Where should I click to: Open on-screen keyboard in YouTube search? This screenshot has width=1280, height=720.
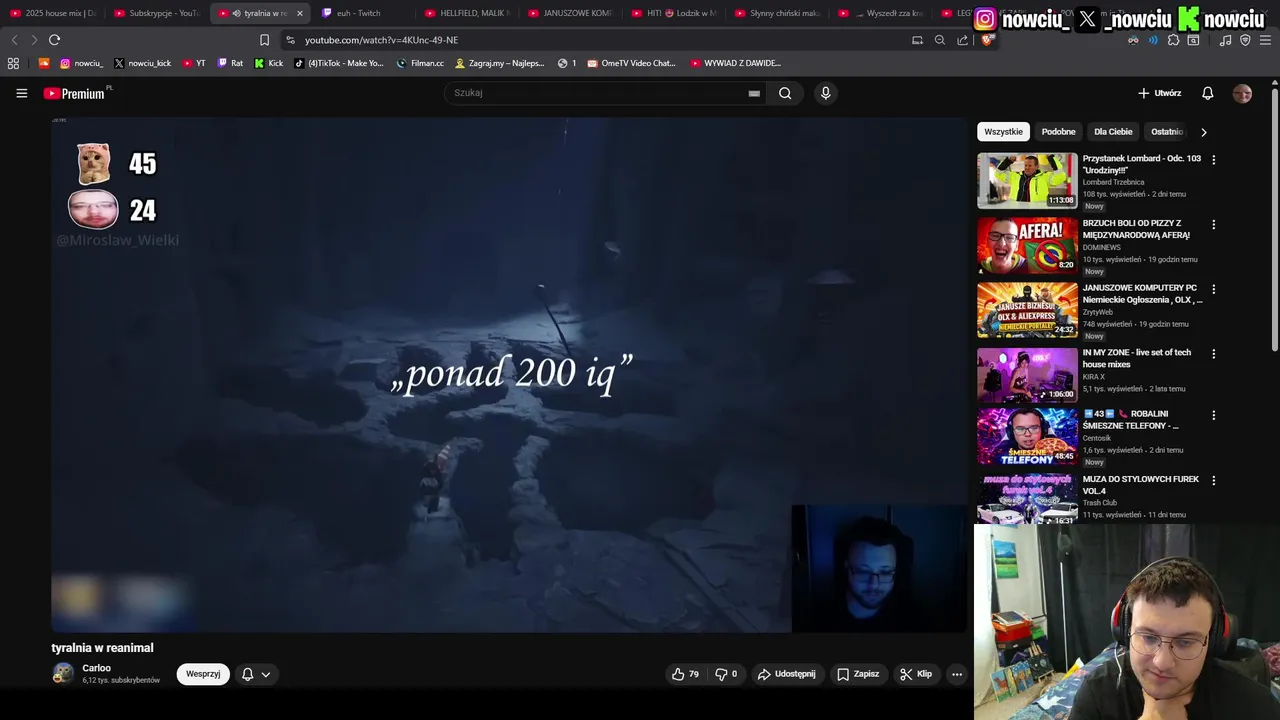pyautogui.click(x=754, y=93)
